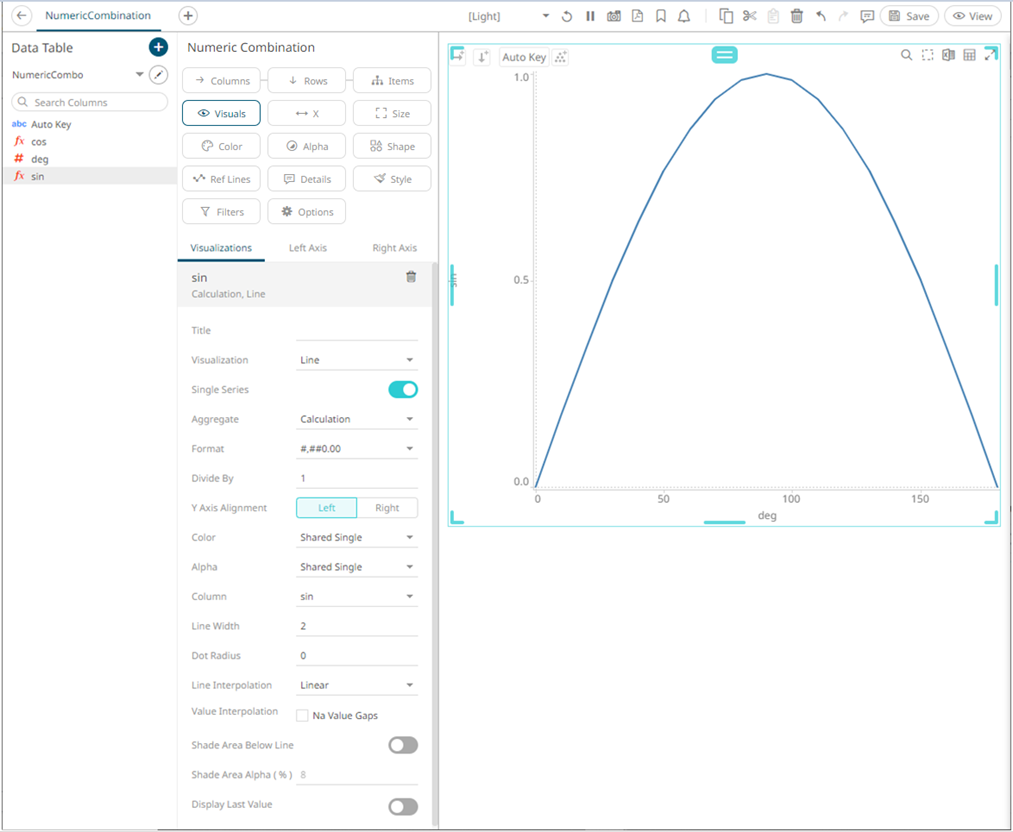This screenshot has height=832, width=1013.
Task: Check the Na Value Gaps checkbox
Action: (302, 716)
